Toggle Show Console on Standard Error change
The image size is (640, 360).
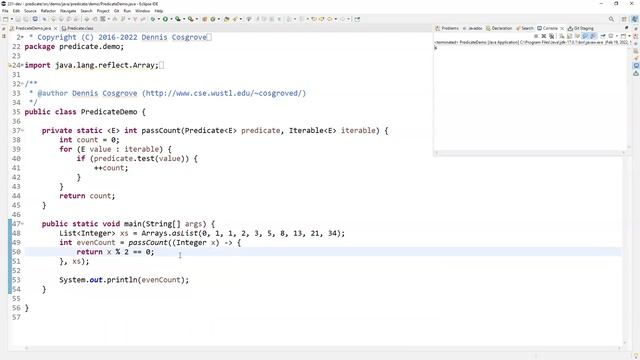(594, 36)
